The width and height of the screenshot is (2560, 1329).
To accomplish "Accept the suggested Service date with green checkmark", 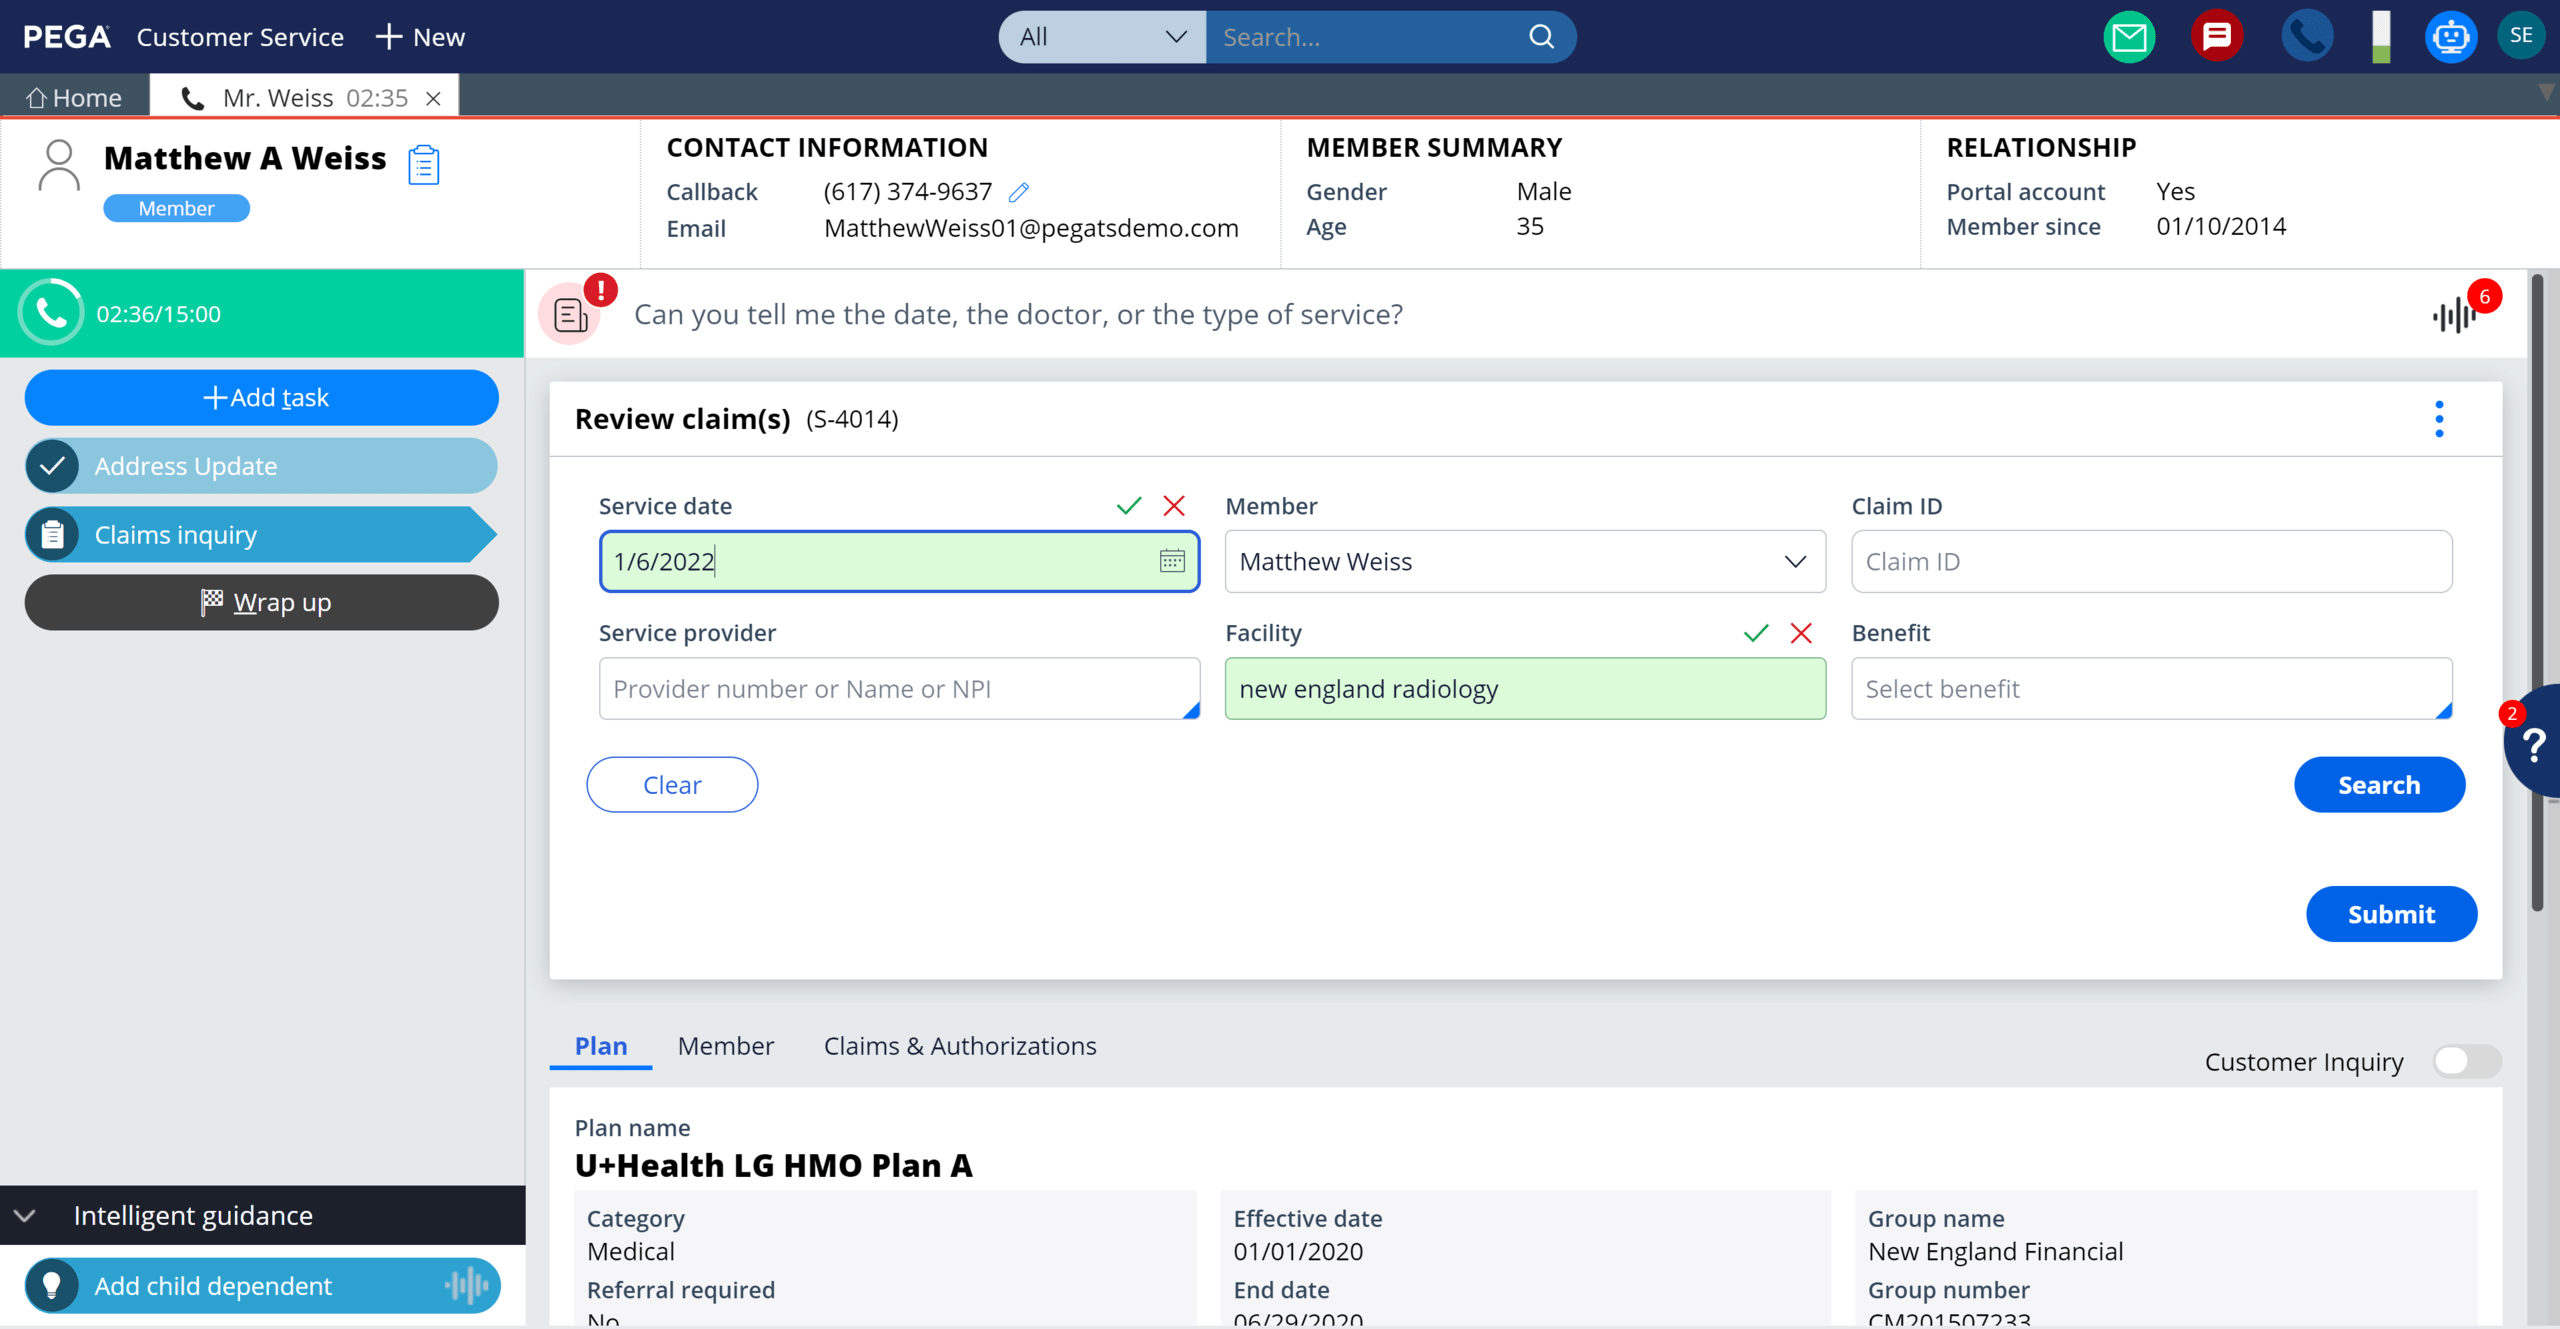I will tap(1129, 506).
